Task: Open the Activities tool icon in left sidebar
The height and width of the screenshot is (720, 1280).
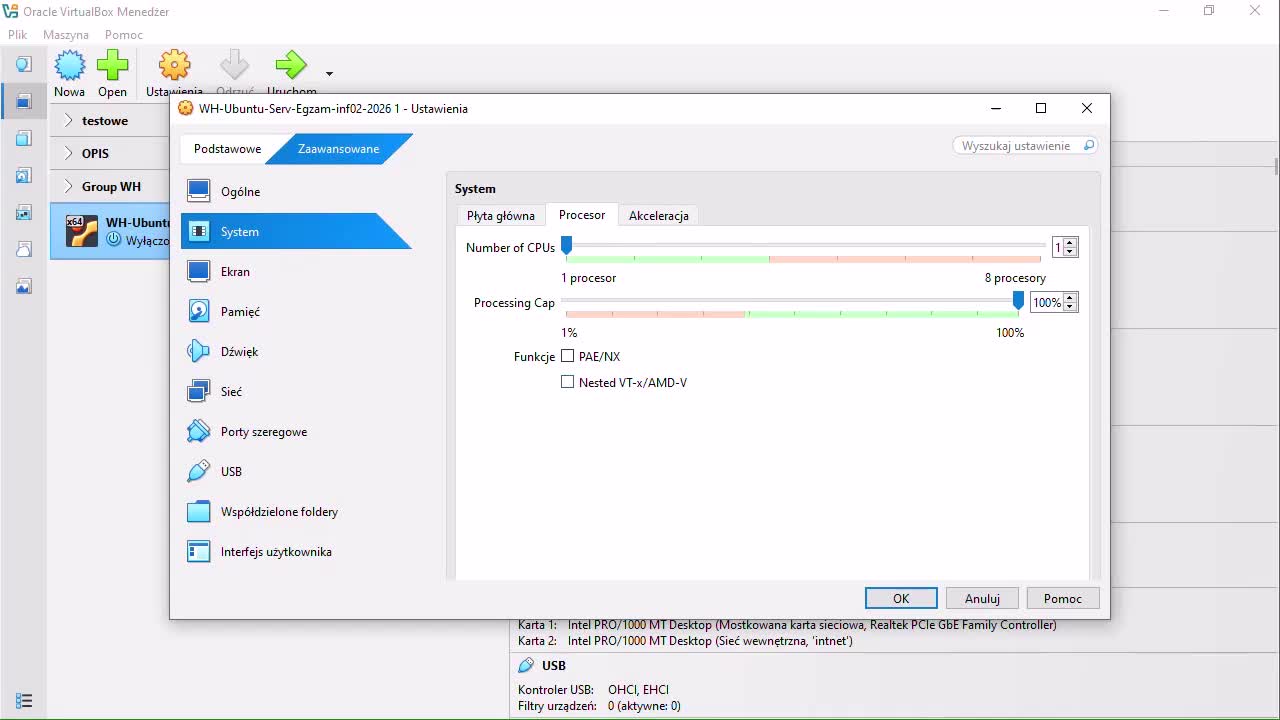Action: [x=23, y=286]
